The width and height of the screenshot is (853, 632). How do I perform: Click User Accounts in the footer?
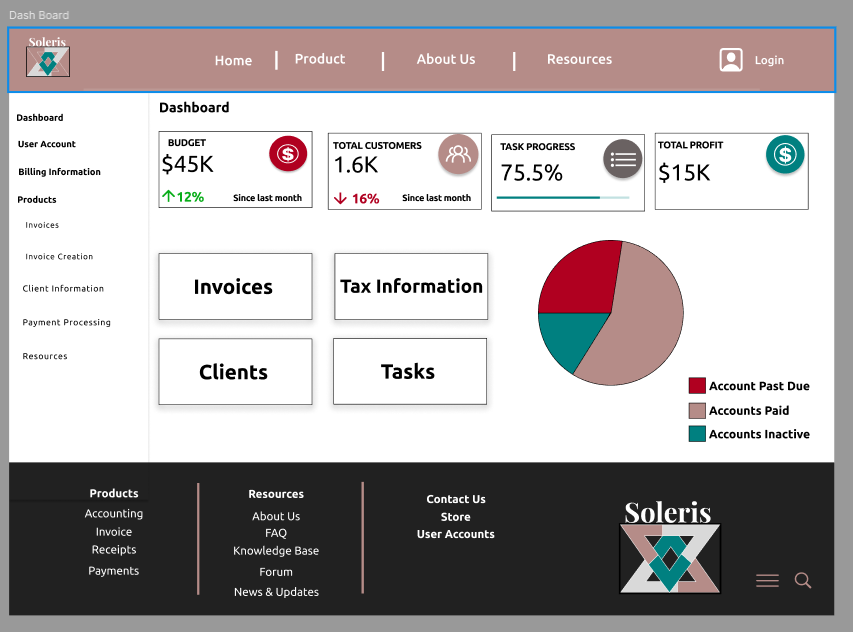click(456, 534)
